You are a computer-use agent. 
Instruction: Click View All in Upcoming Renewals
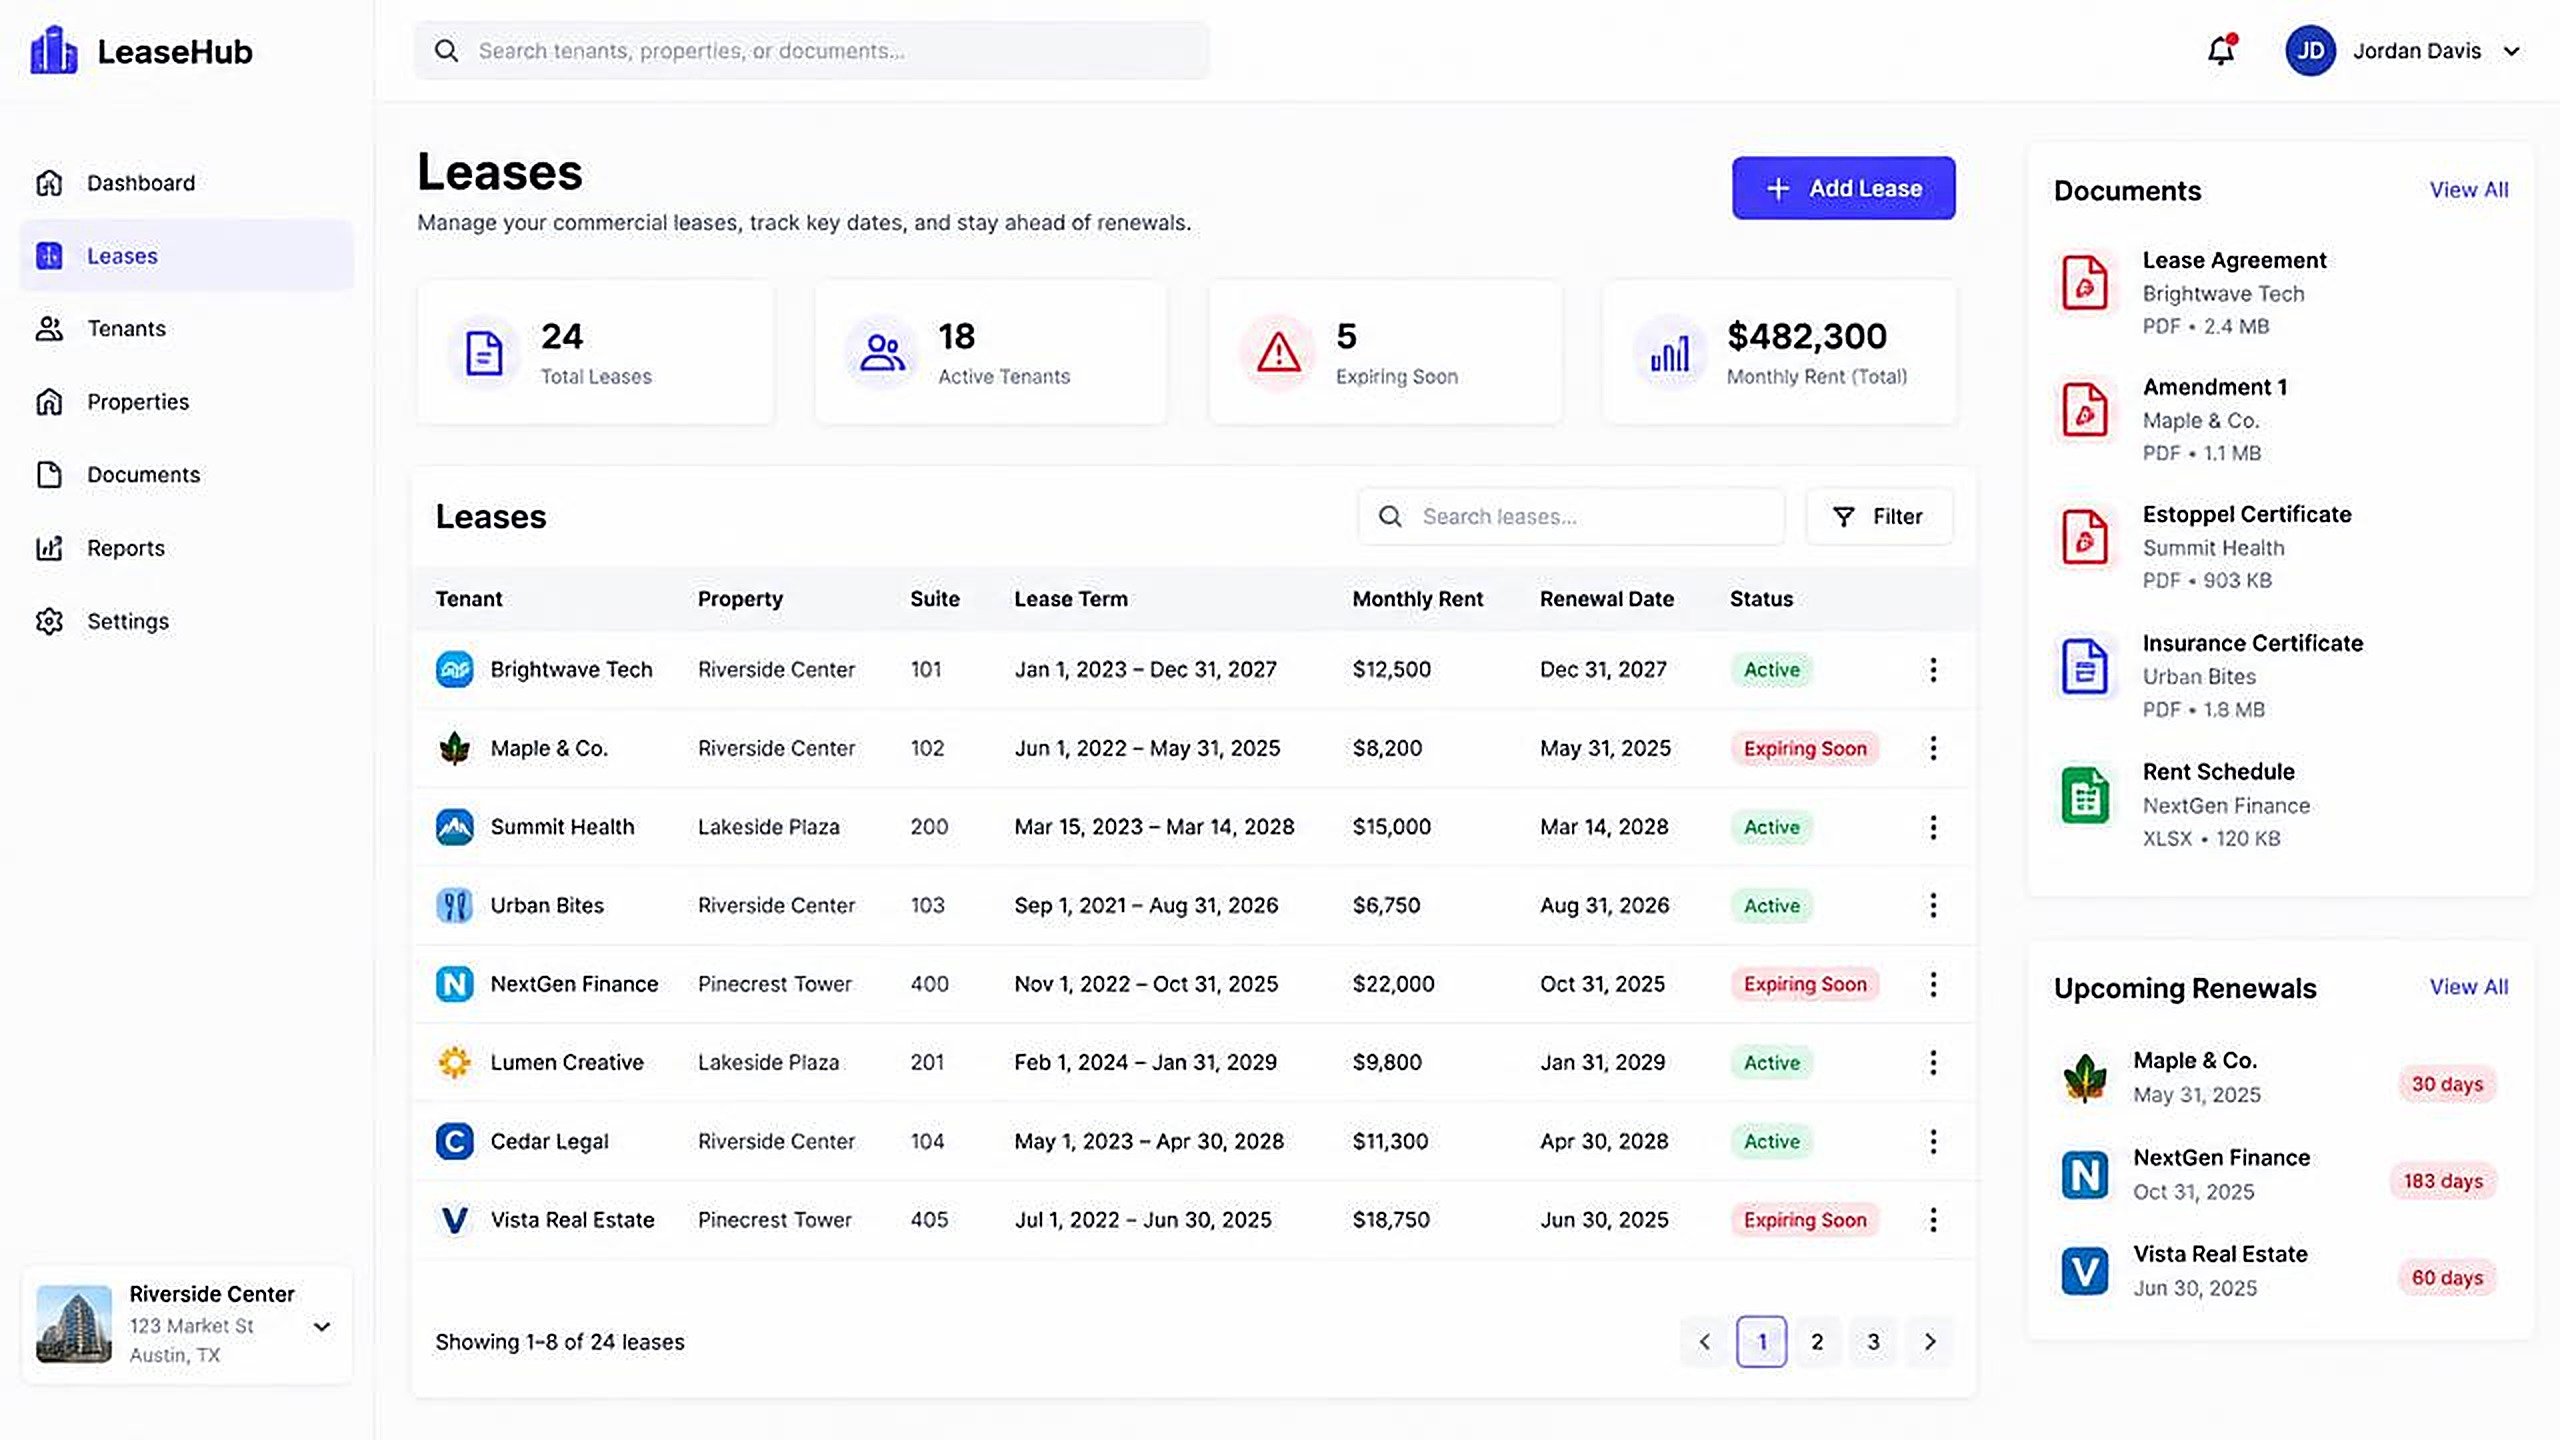[2469, 987]
